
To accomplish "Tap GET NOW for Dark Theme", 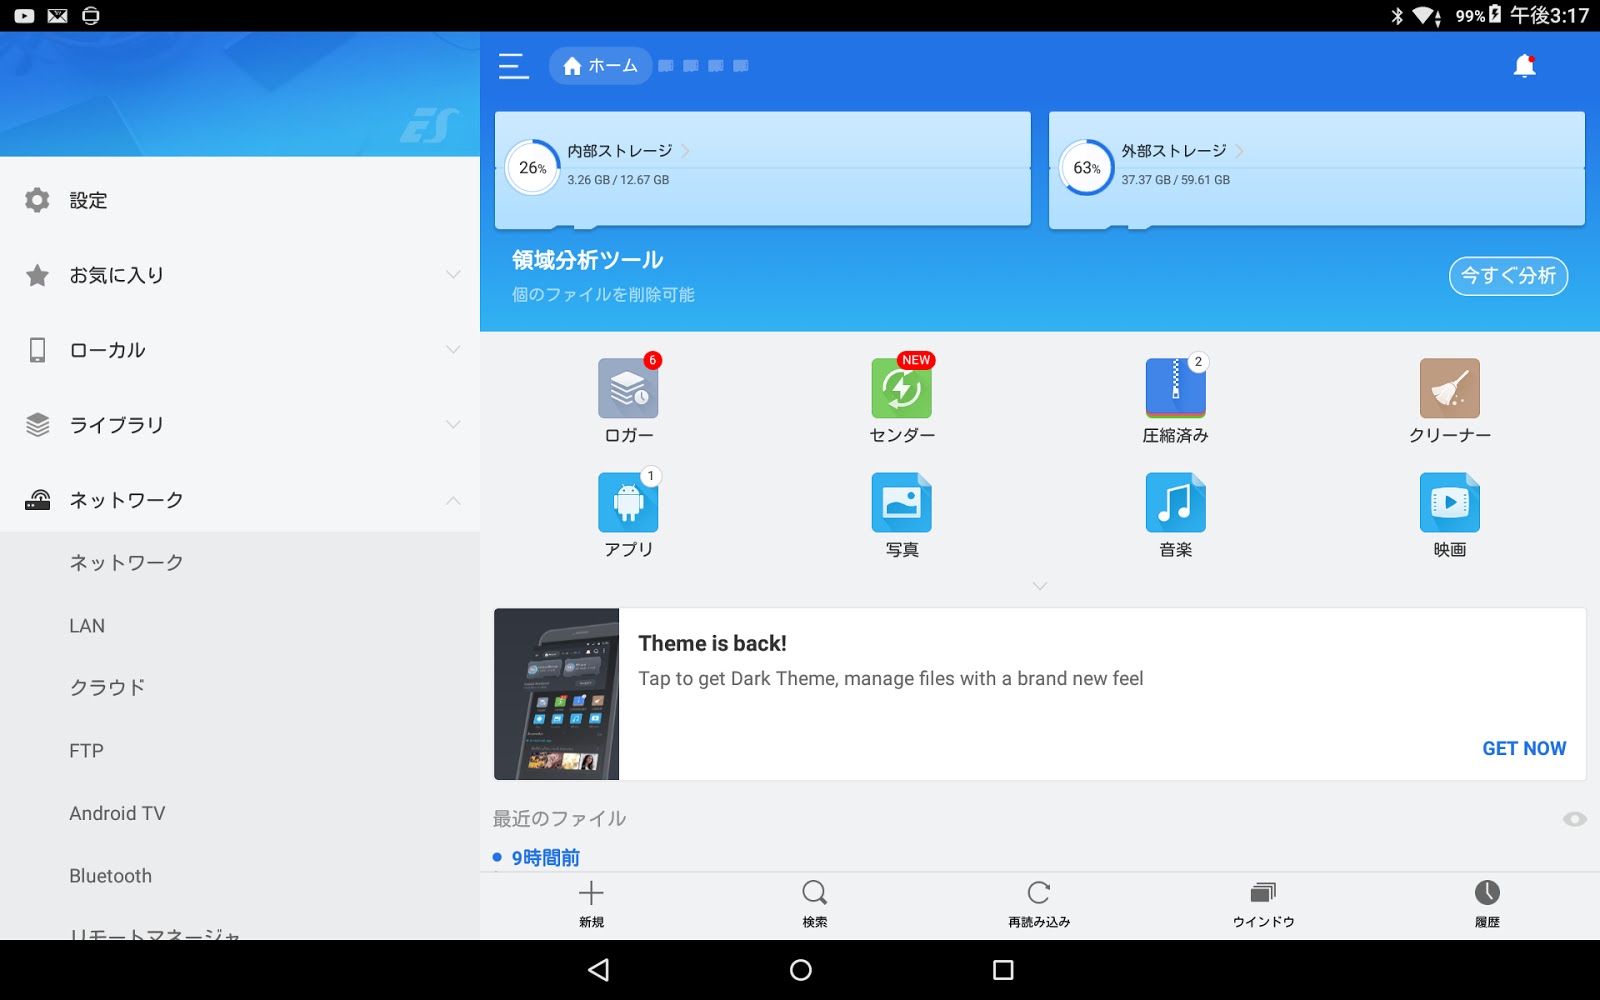I will tap(1524, 749).
